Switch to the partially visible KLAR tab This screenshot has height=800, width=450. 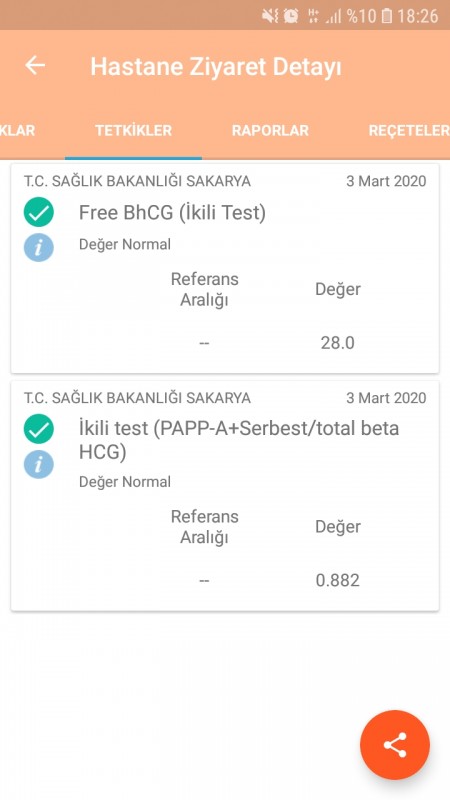(17, 131)
